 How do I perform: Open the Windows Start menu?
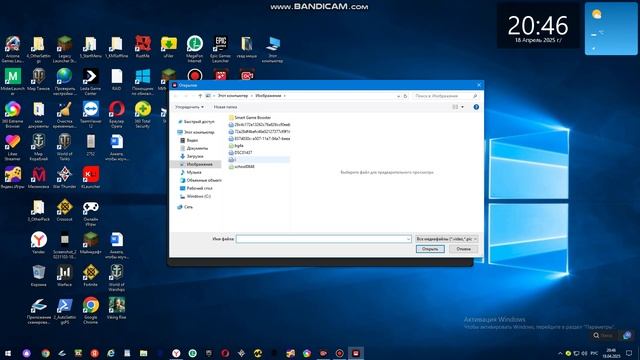8,353
